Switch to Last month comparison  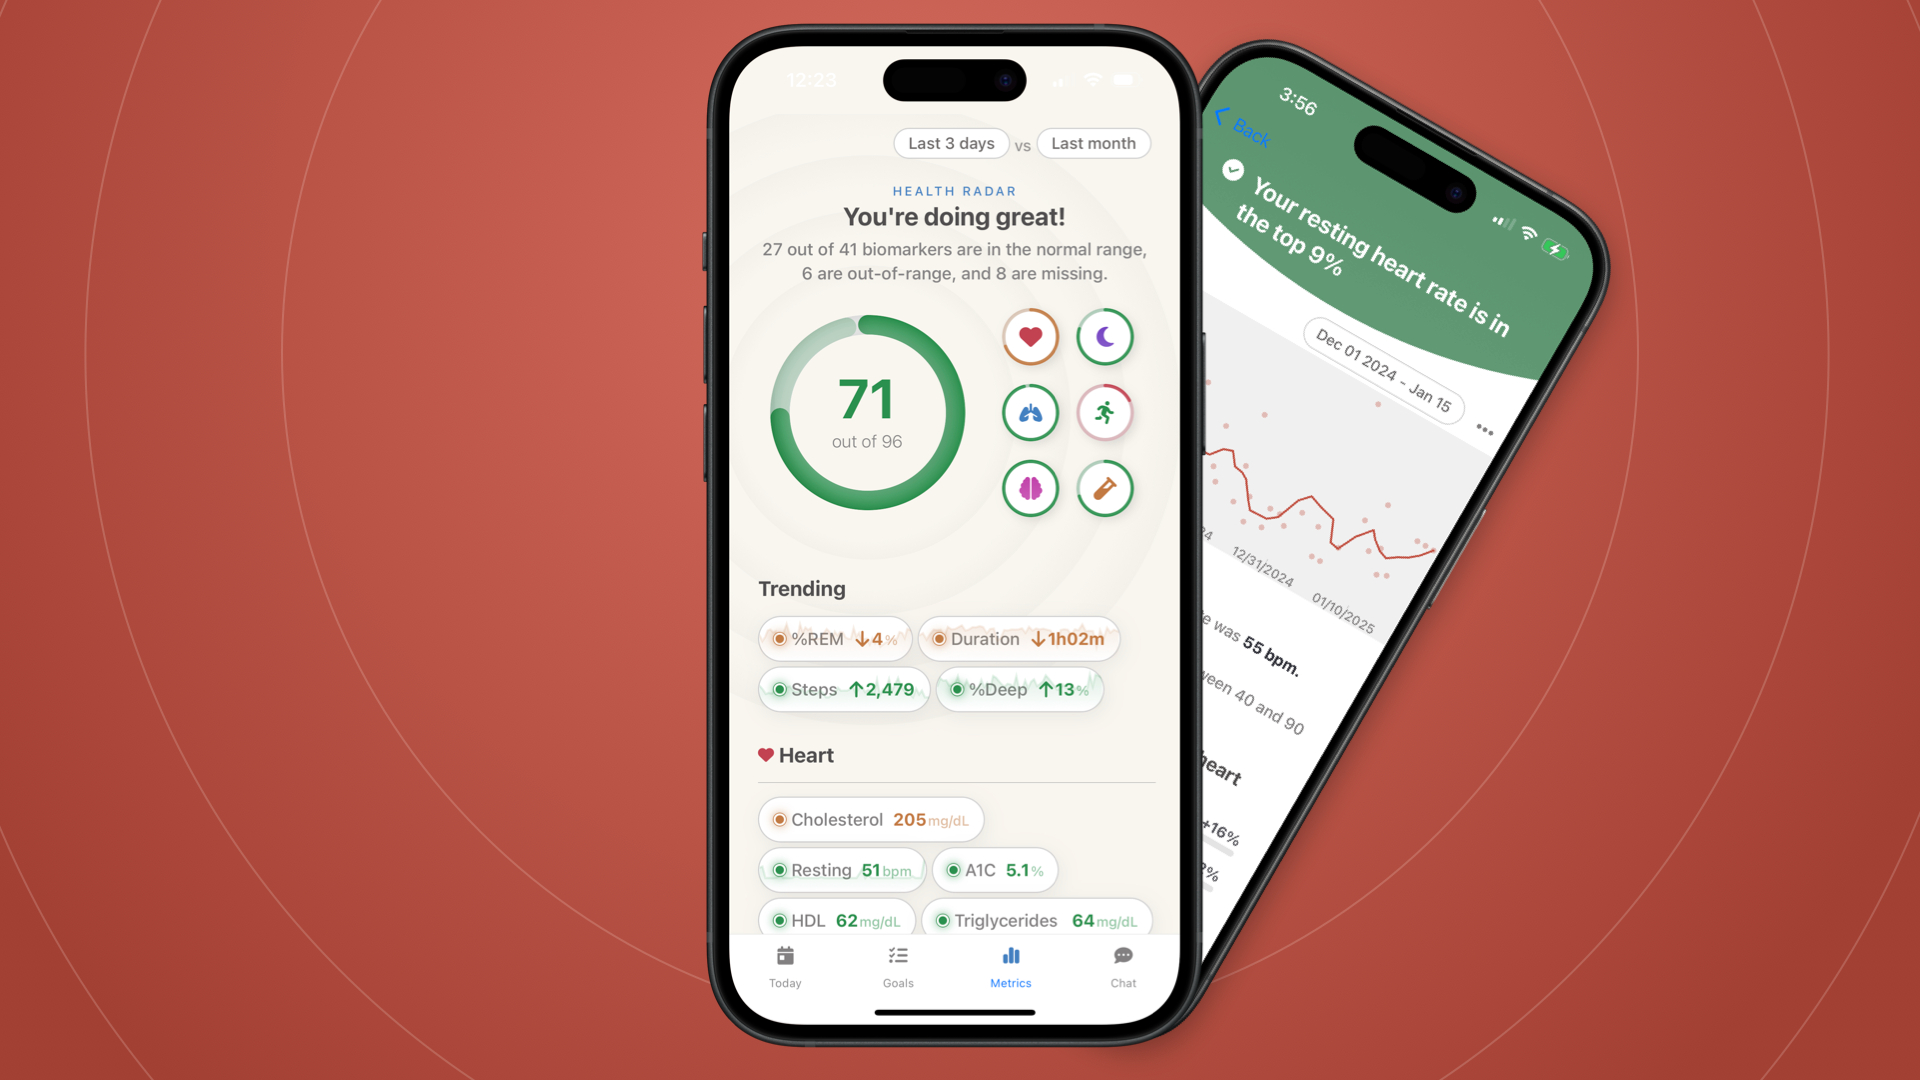1095,142
